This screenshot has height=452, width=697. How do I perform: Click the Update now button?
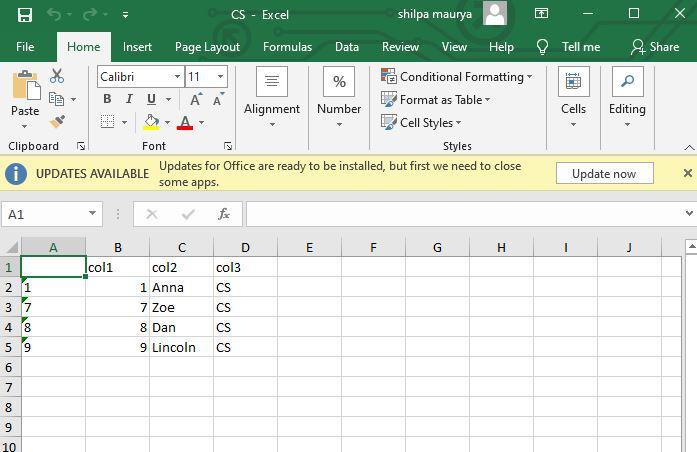click(x=605, y=173)
